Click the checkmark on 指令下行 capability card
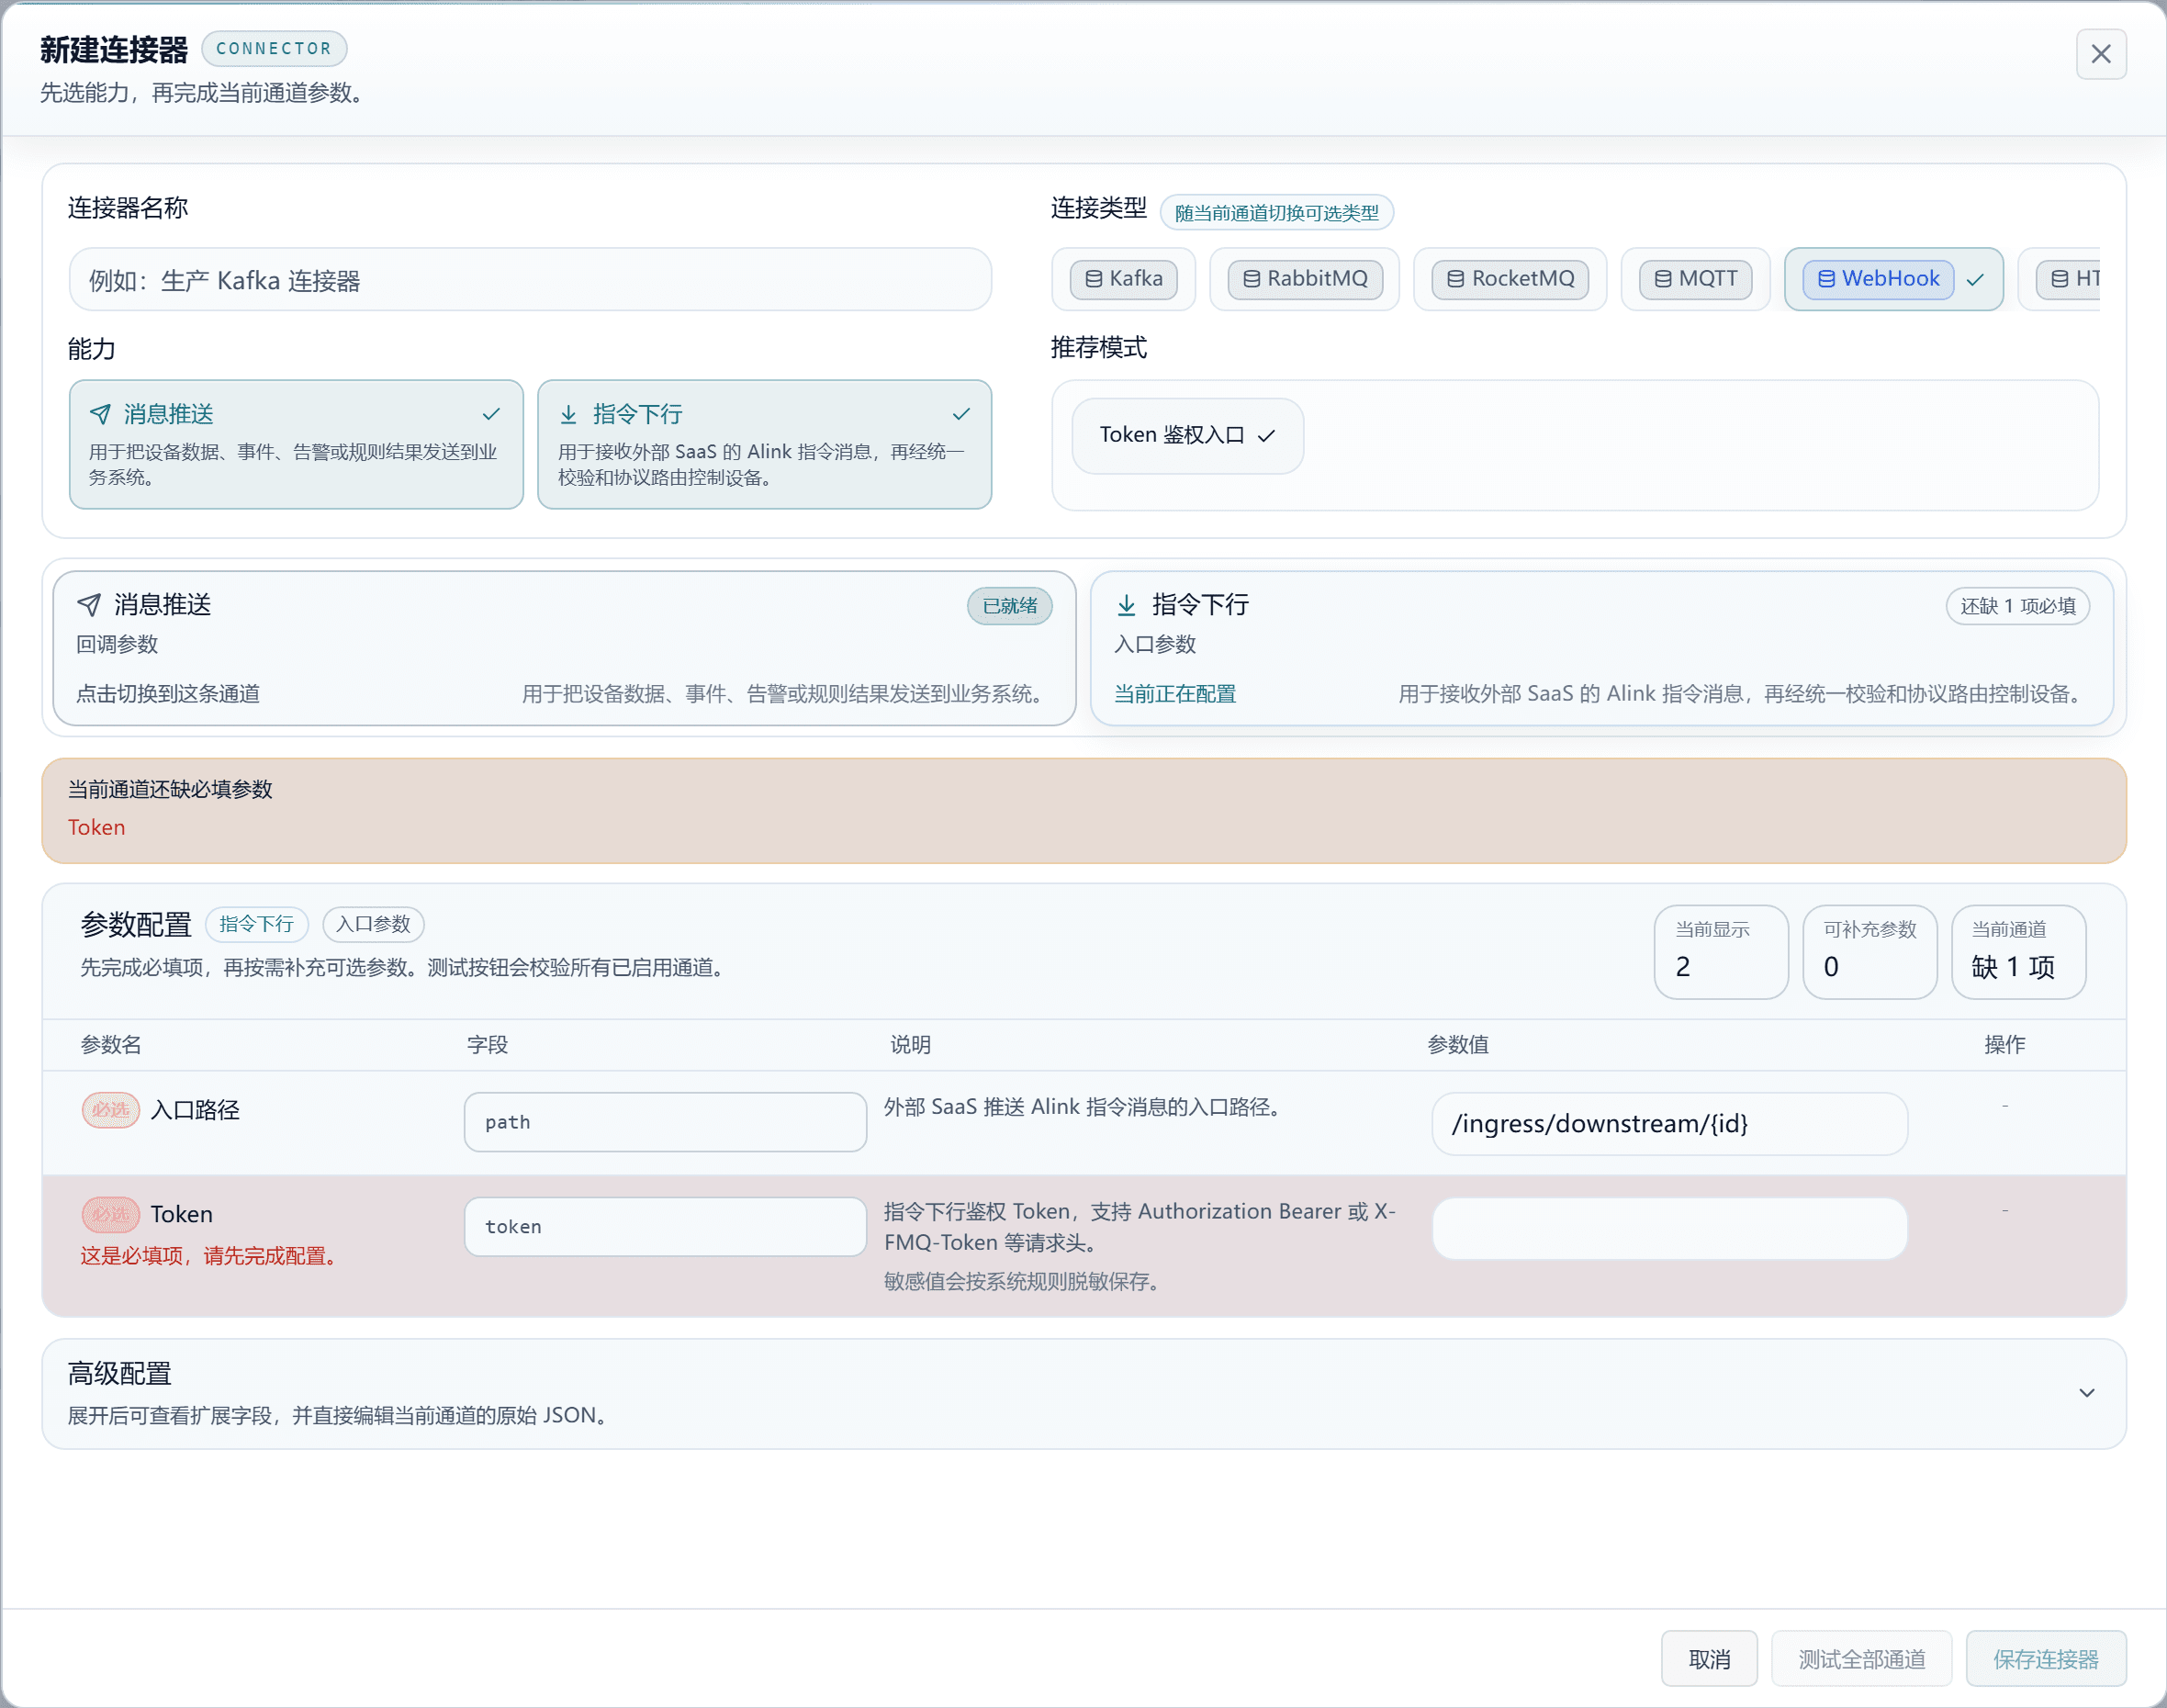The image size is (2167, 1708). point(961,414)
